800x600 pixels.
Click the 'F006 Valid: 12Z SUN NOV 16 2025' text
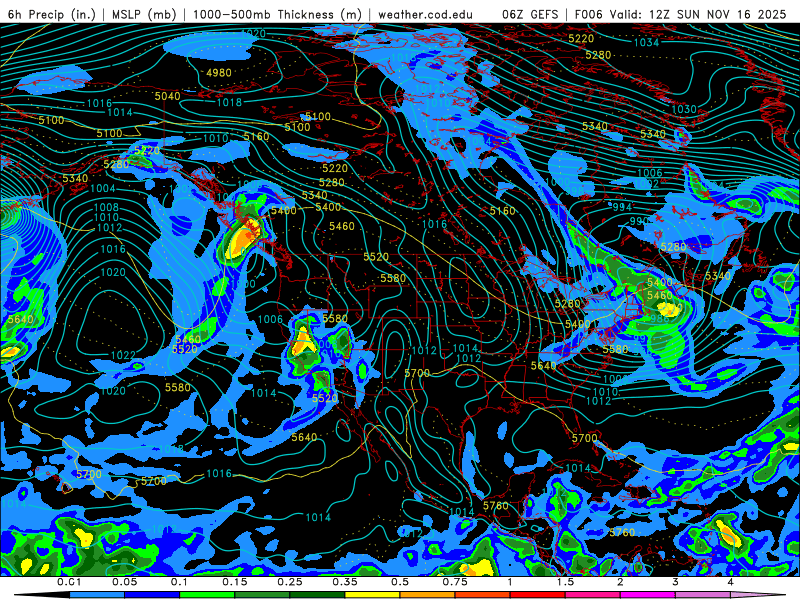click(x=680, y=14)
